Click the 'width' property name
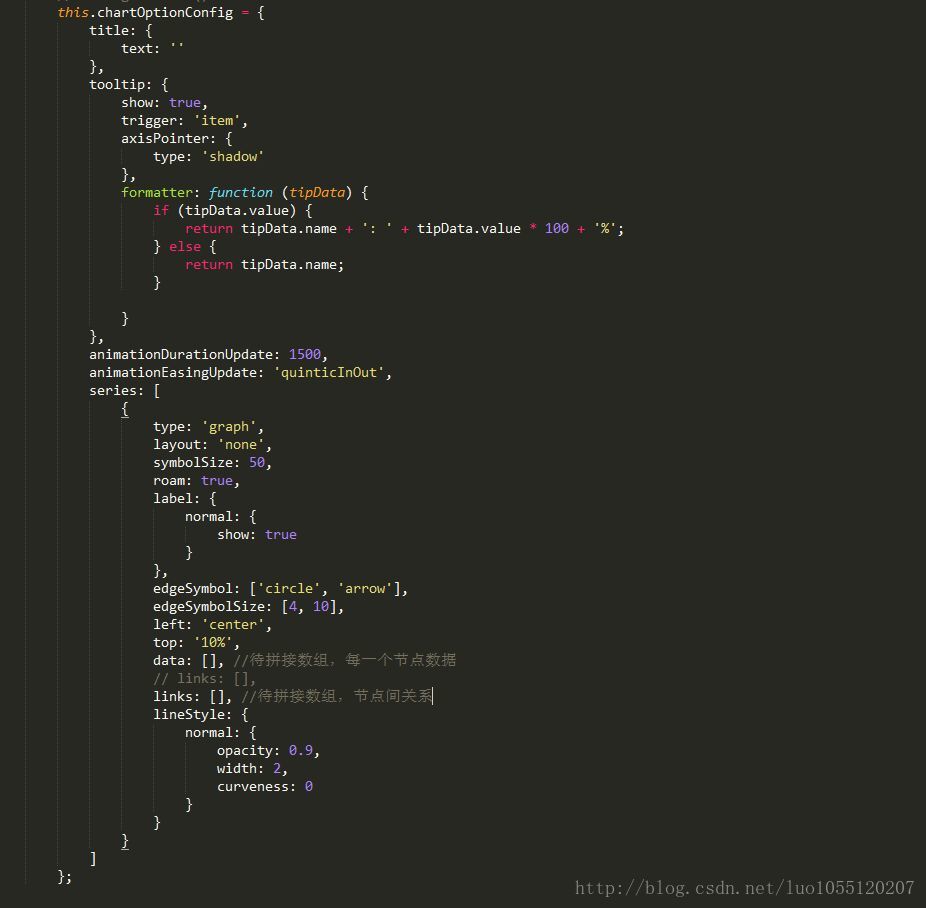 (236, 769)
